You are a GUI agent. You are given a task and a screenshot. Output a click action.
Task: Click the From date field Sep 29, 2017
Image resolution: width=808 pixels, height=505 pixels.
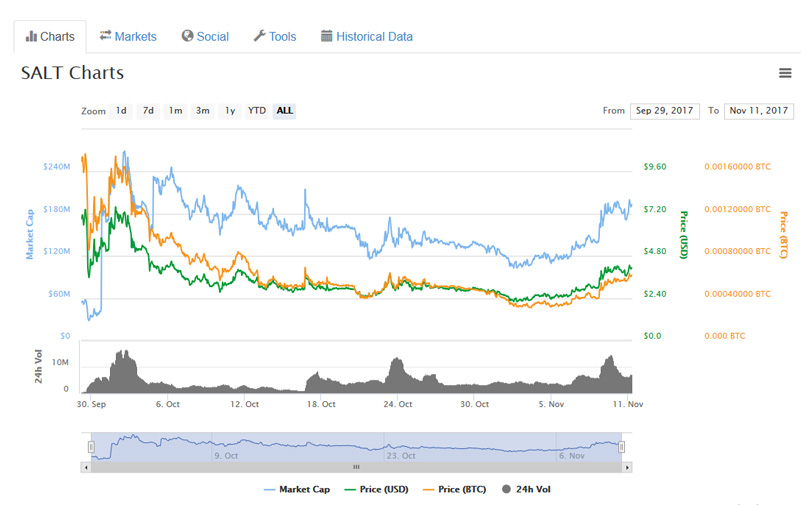pos(664,111)
